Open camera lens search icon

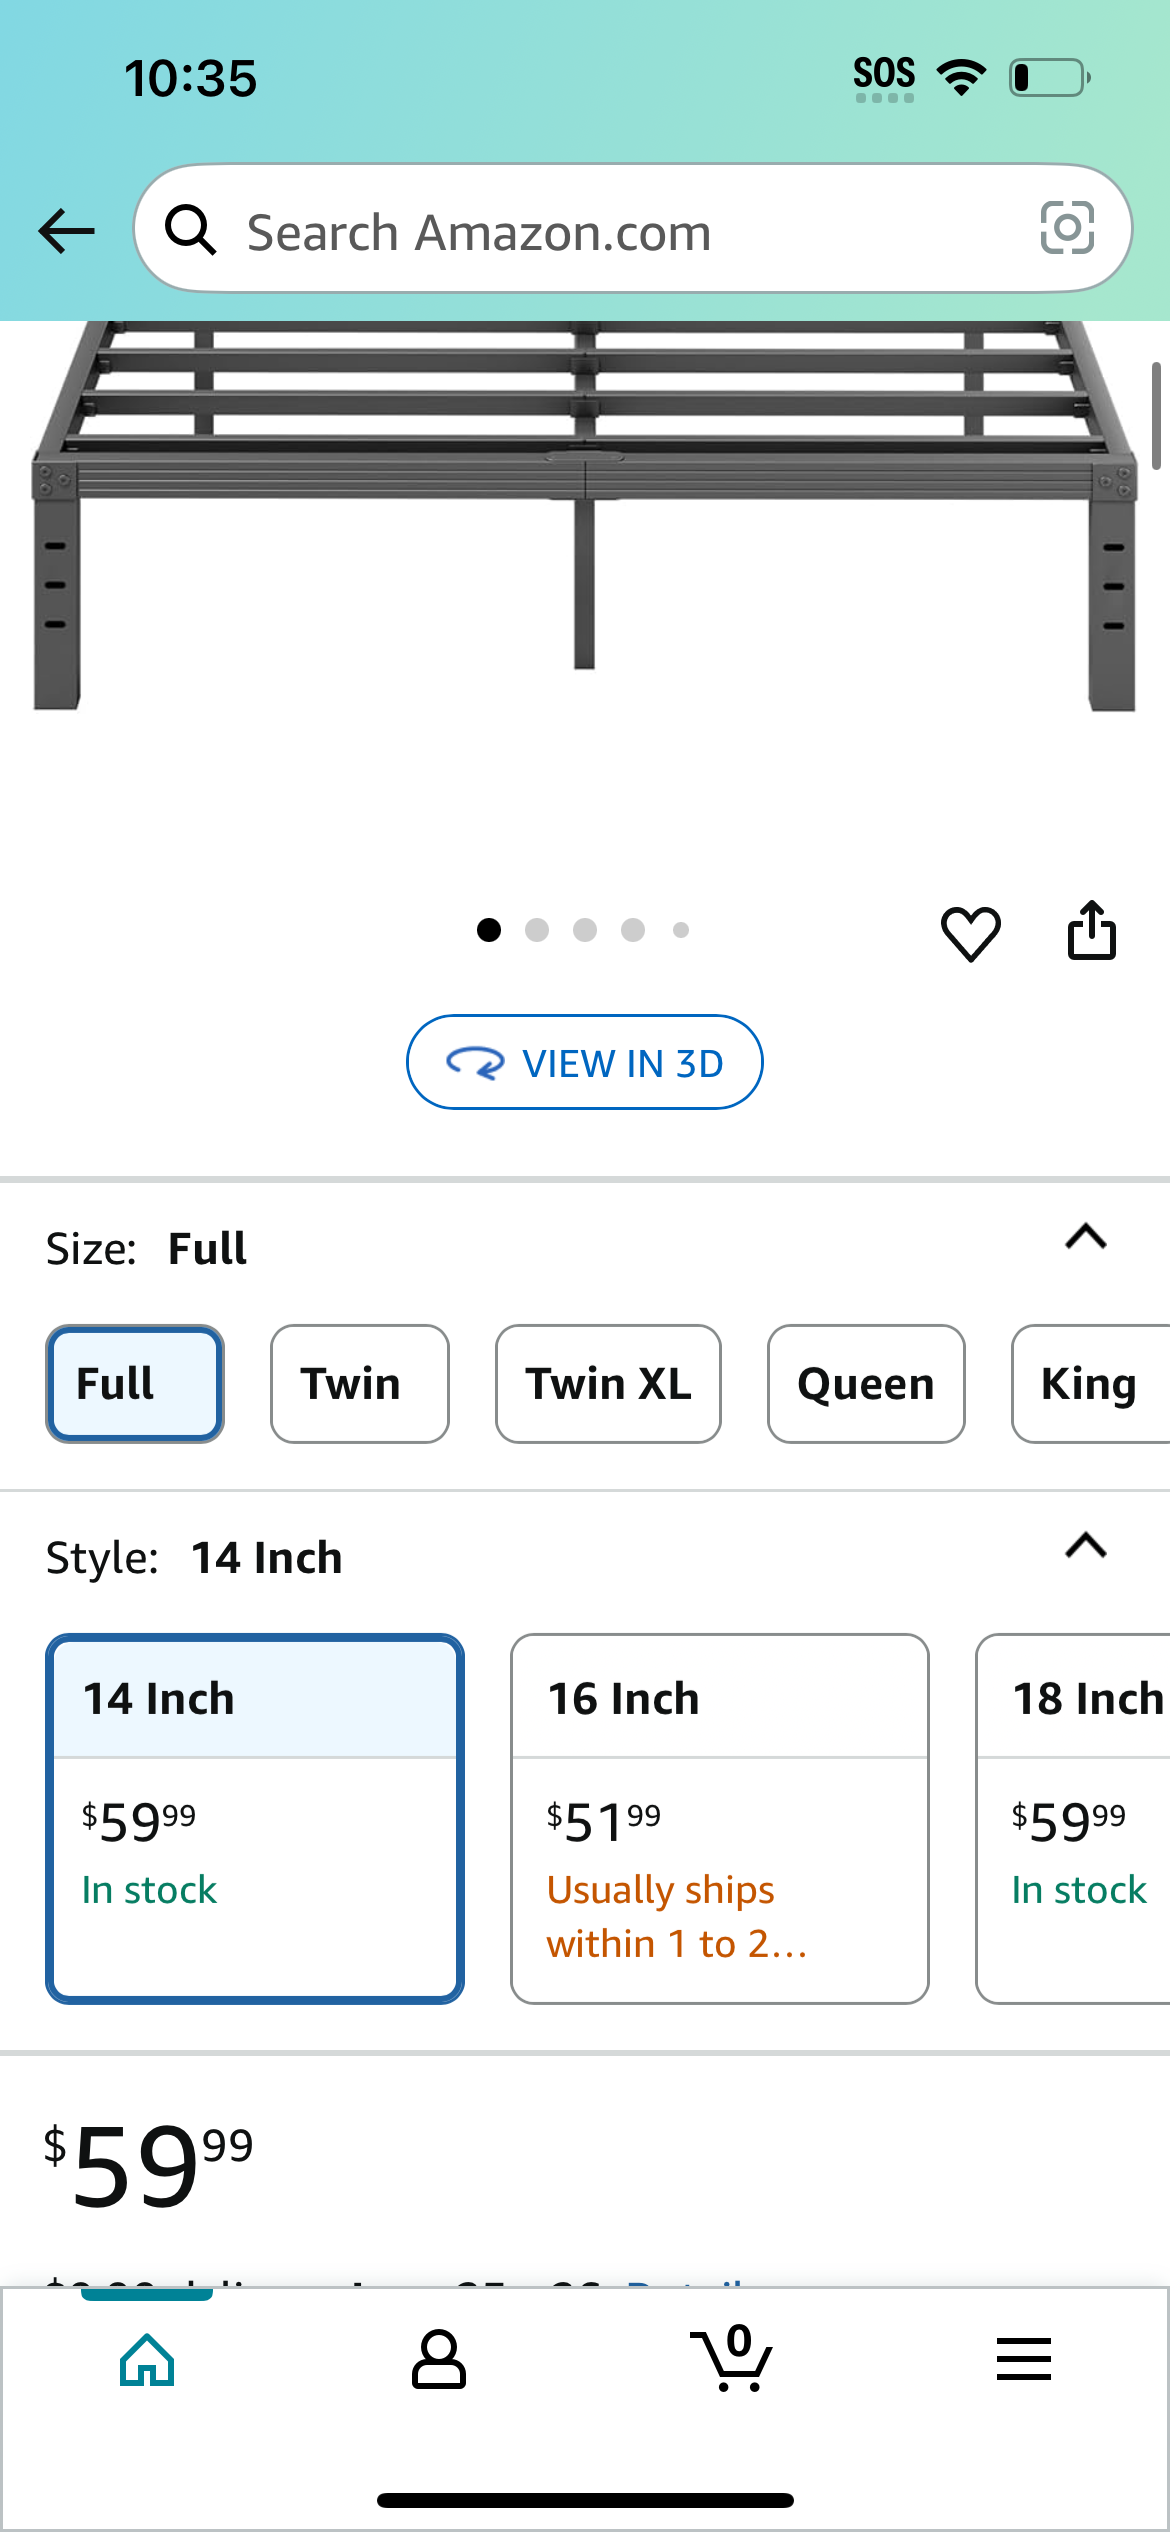[x=1067, y=229]
